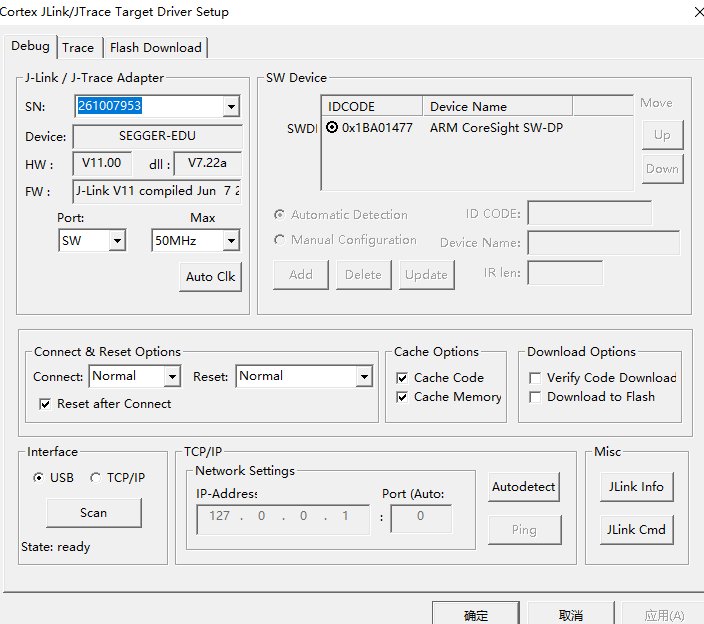The image size is (704, 624).
Task: Toggle the Cache Code checkbox
Action: [402, 378]
